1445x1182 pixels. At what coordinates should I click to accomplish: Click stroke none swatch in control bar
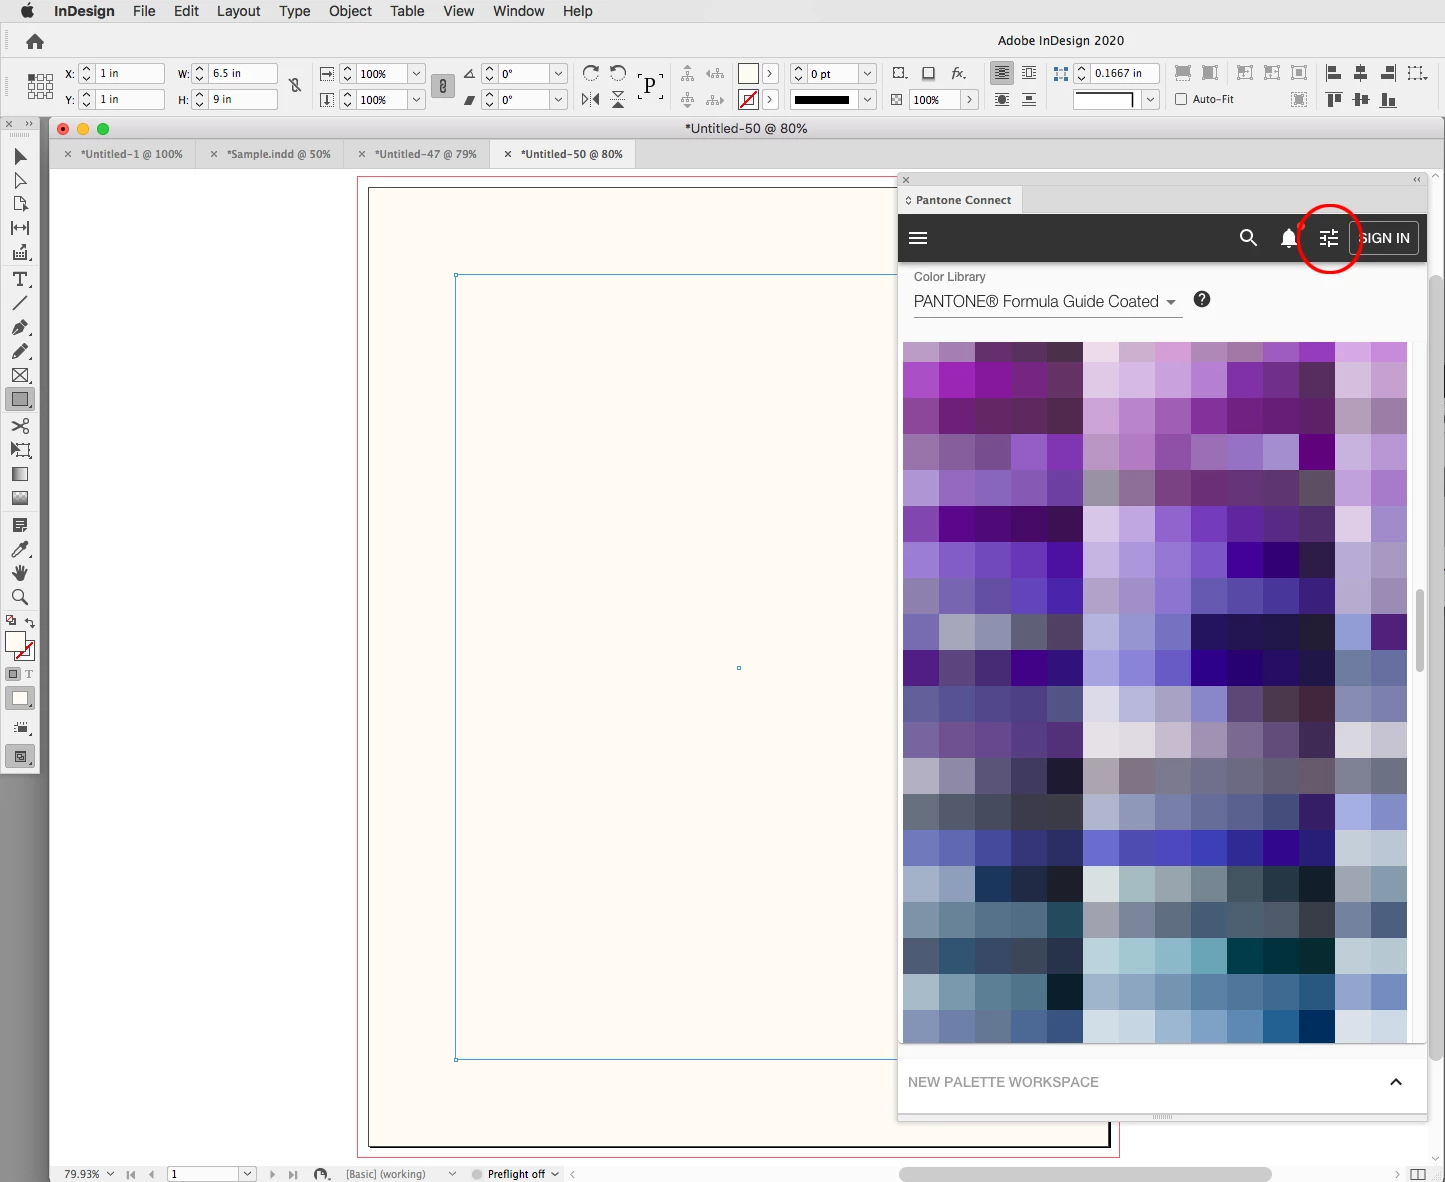748,100
